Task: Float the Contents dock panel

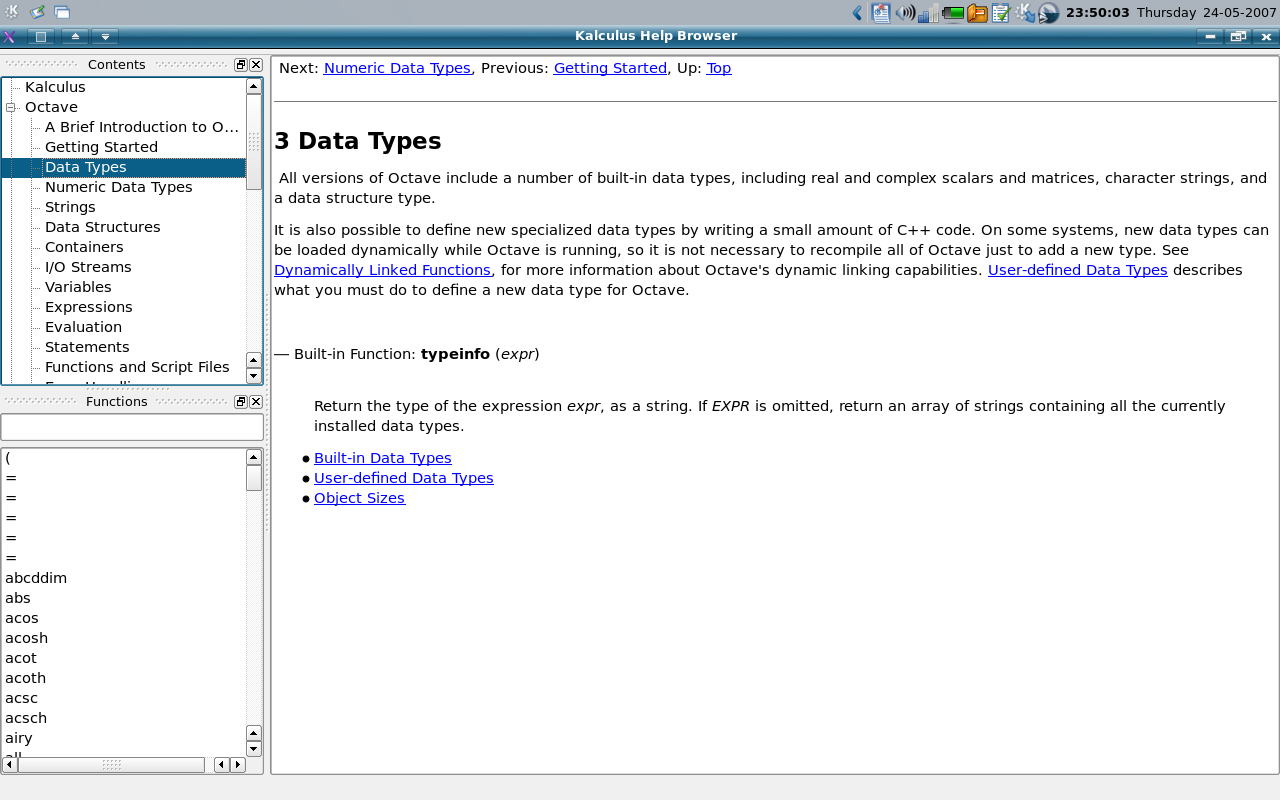Action: click(241, 65)
